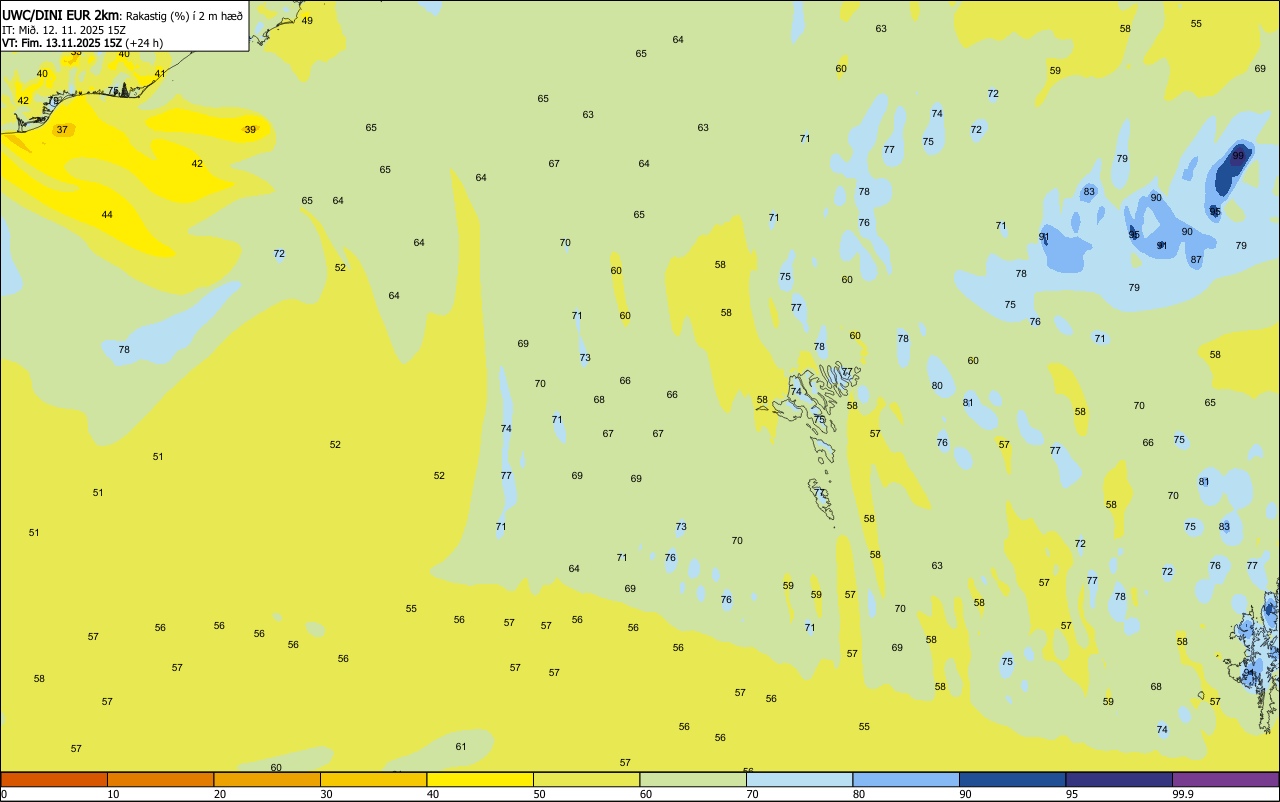Click the humidity value 41 near the coastline
The height and width of the screenshot is (802, 1280).
pos(160,74)
